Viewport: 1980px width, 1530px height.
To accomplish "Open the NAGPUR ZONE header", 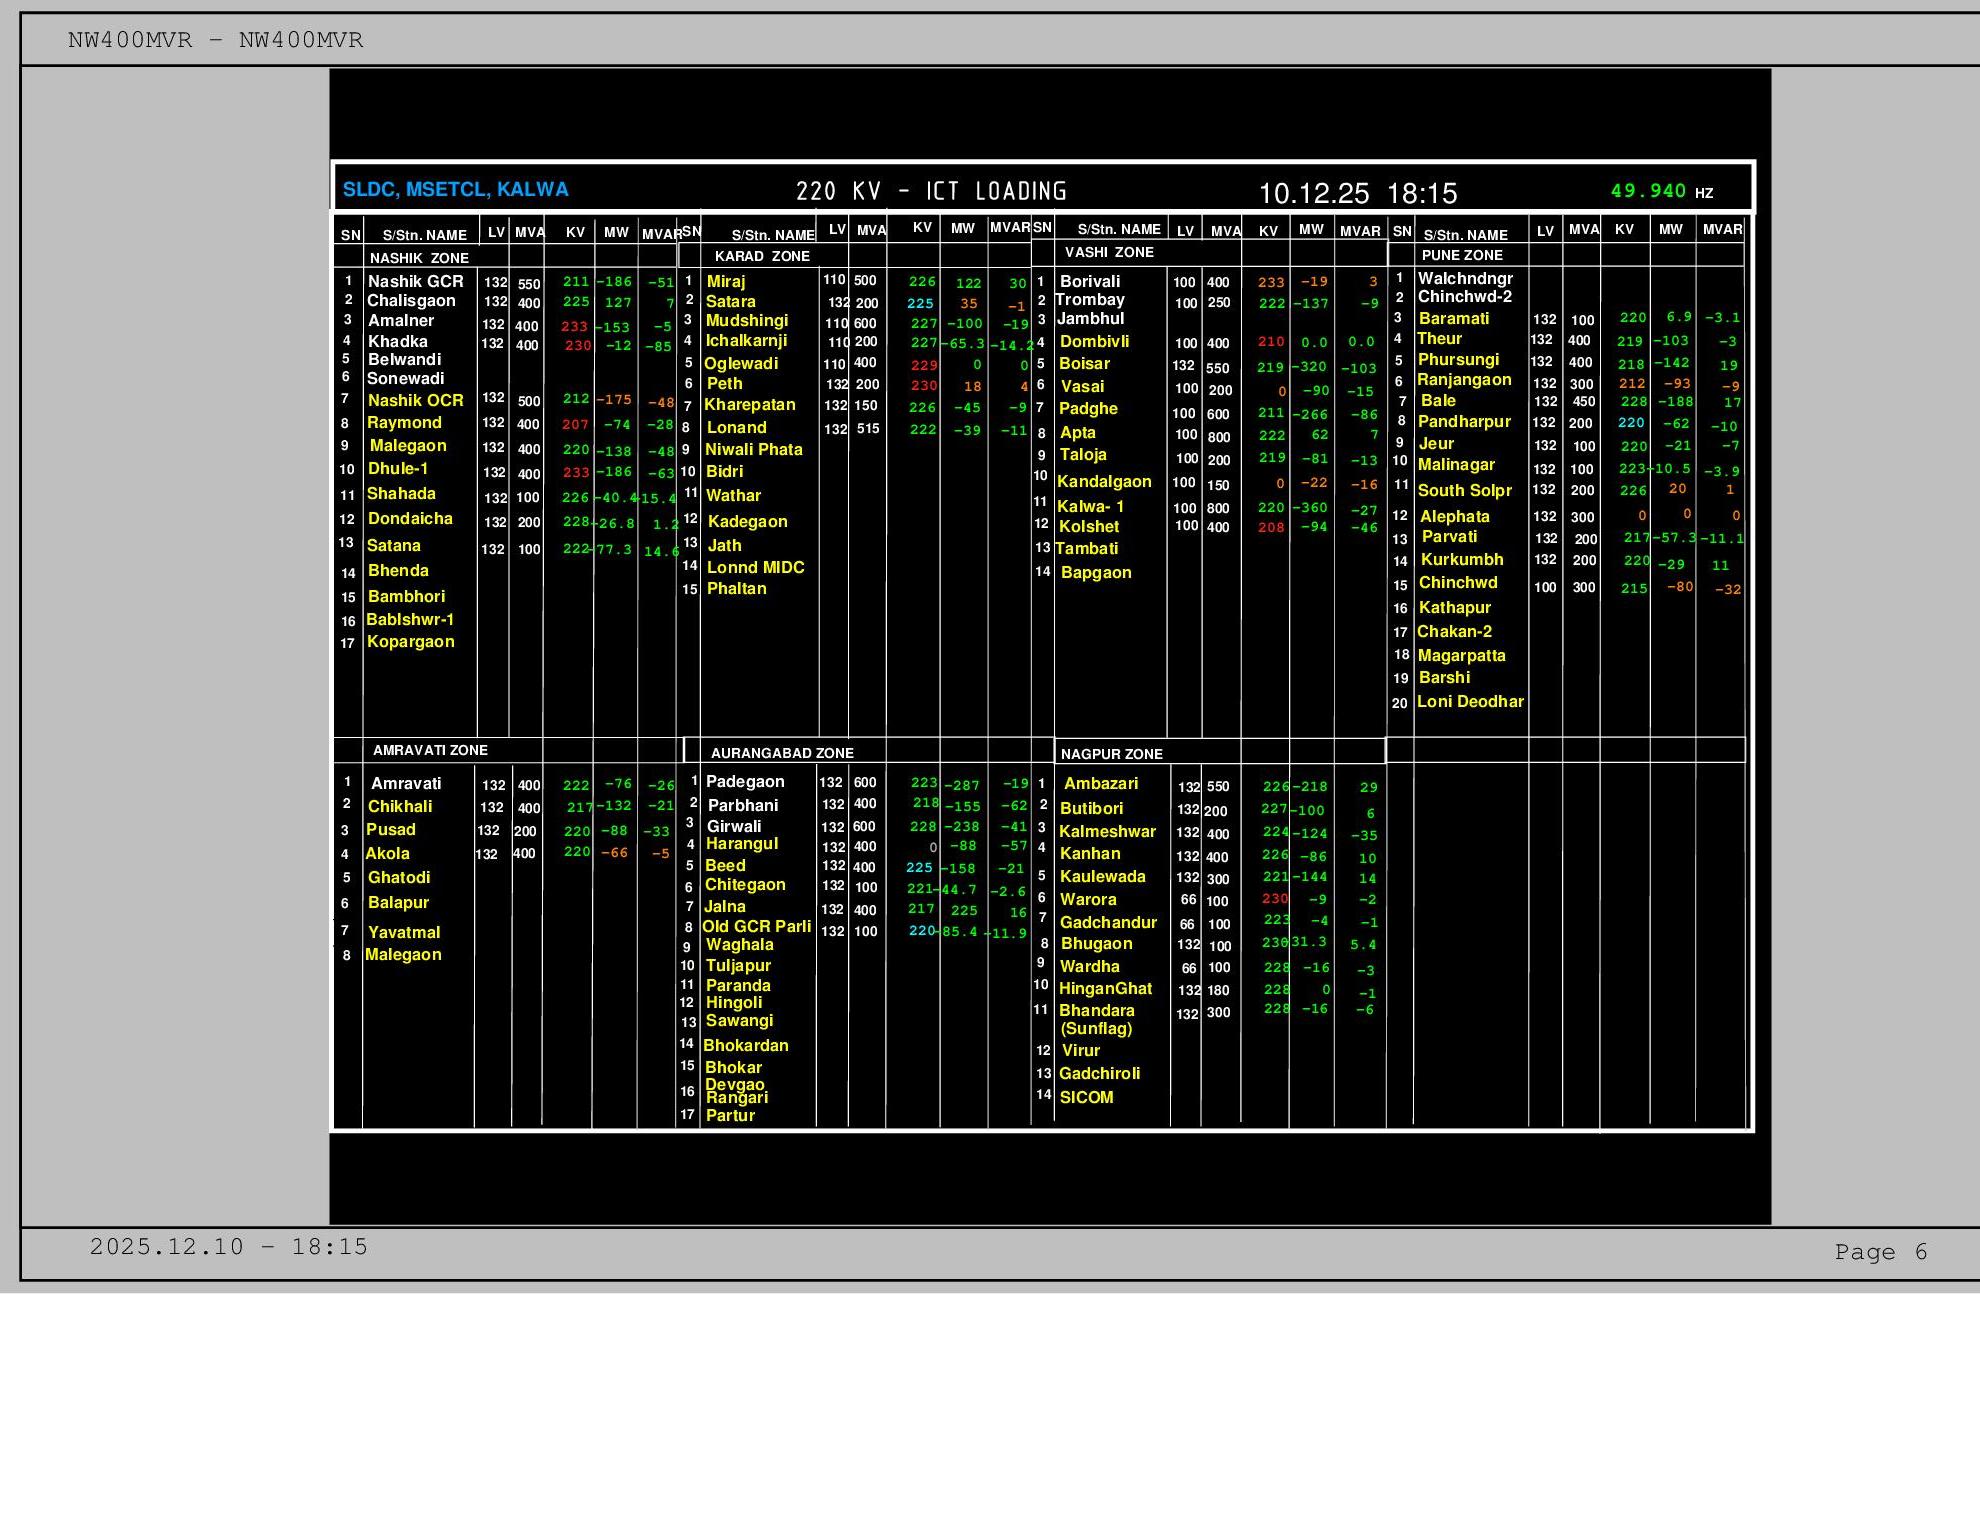I will tap(1111, 754).
